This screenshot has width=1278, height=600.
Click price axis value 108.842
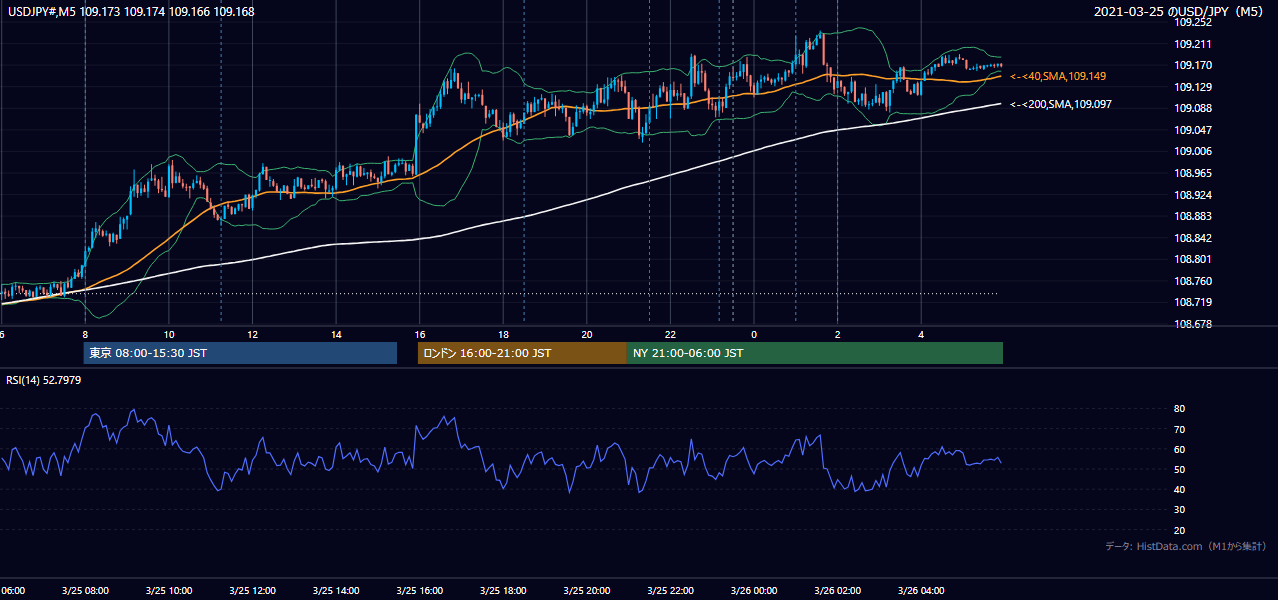click(1193, 238)
